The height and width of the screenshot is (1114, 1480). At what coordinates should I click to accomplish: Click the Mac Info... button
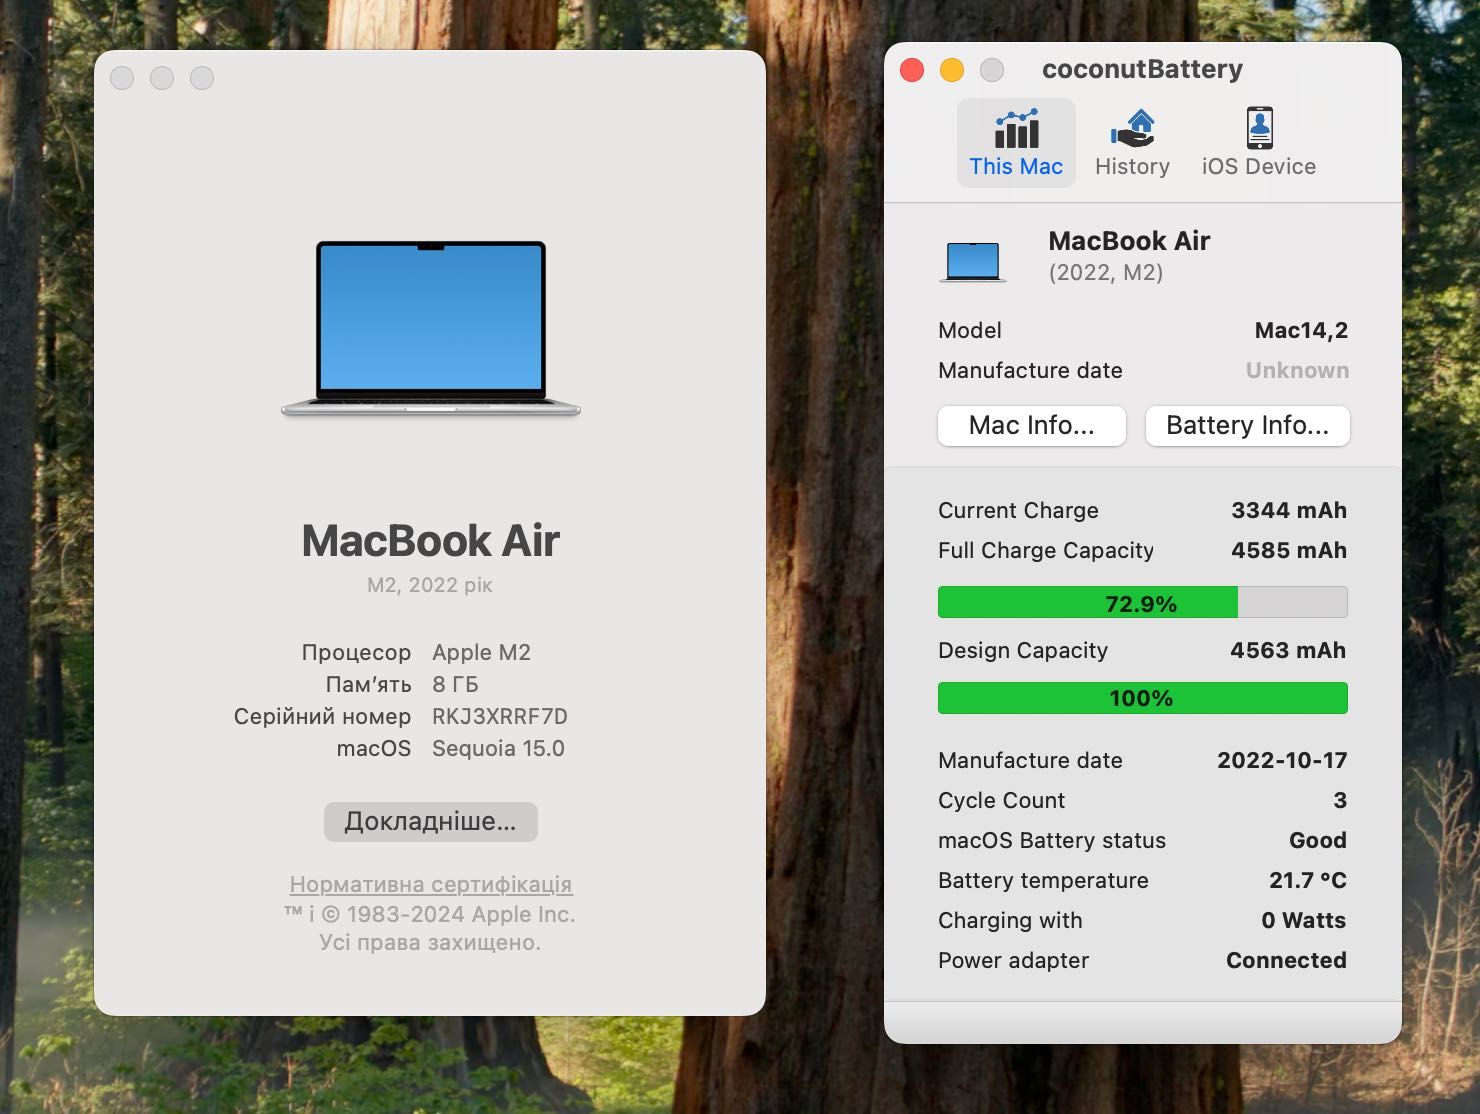pyautogui.click(x=1032, y=425)
